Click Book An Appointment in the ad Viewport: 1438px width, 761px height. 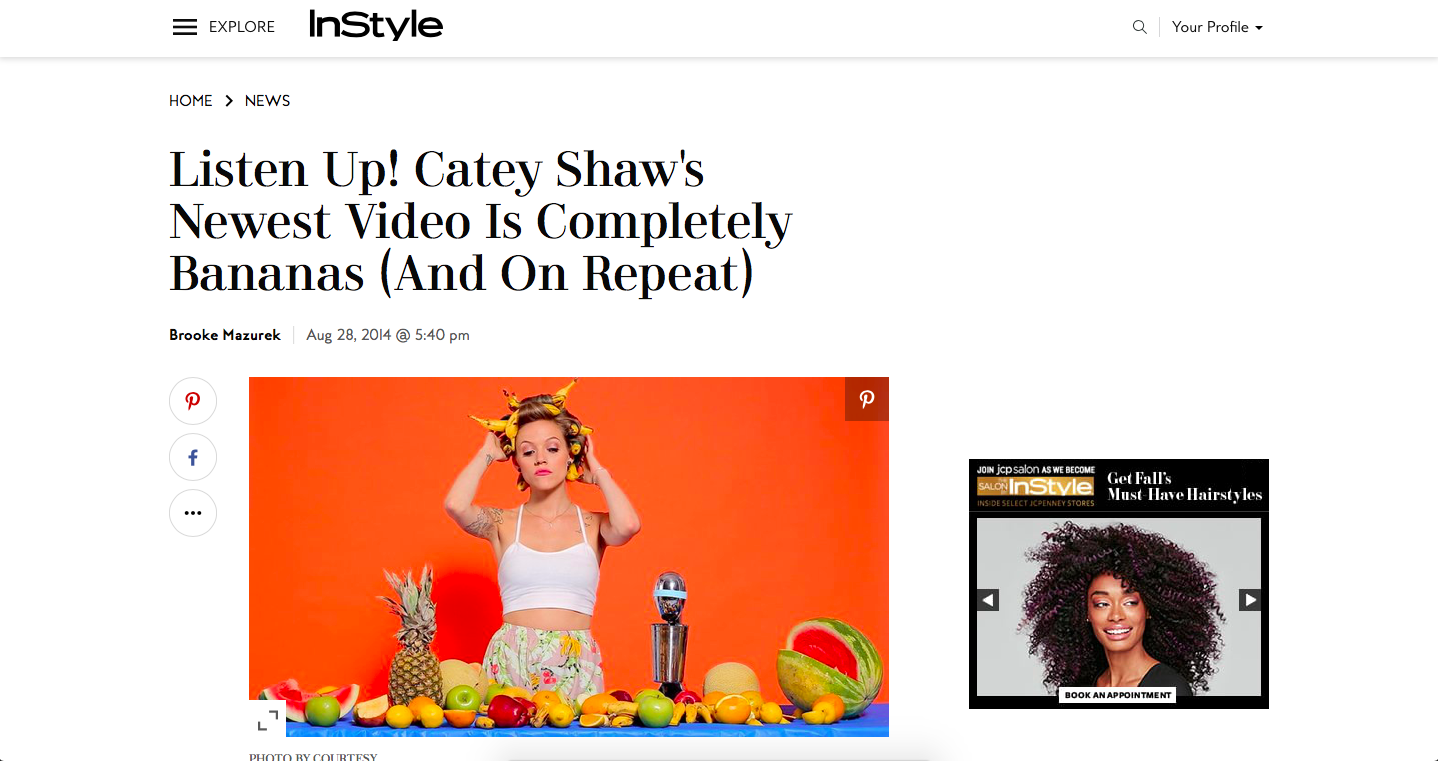[x=1118, y=695]
